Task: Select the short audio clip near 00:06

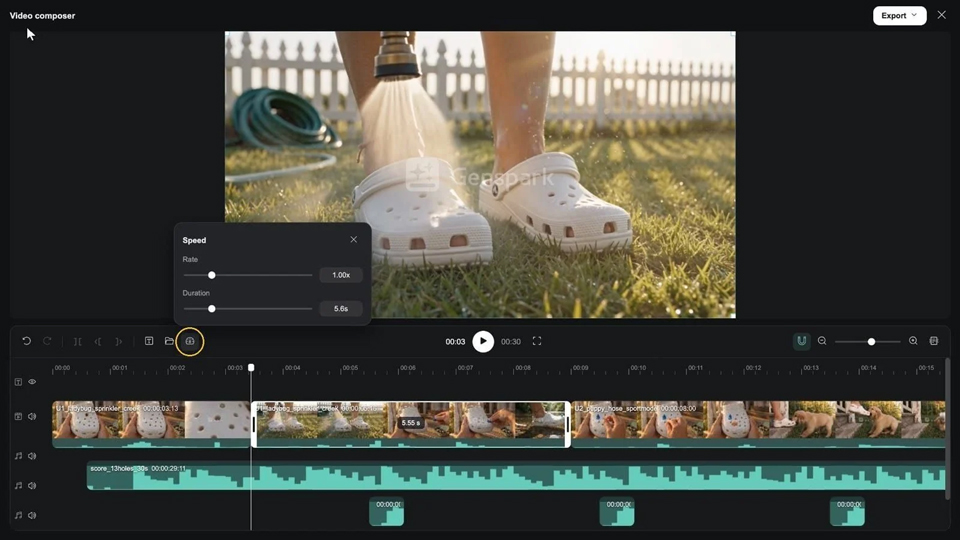Action: pyautogui.click(x=386, y=512)
